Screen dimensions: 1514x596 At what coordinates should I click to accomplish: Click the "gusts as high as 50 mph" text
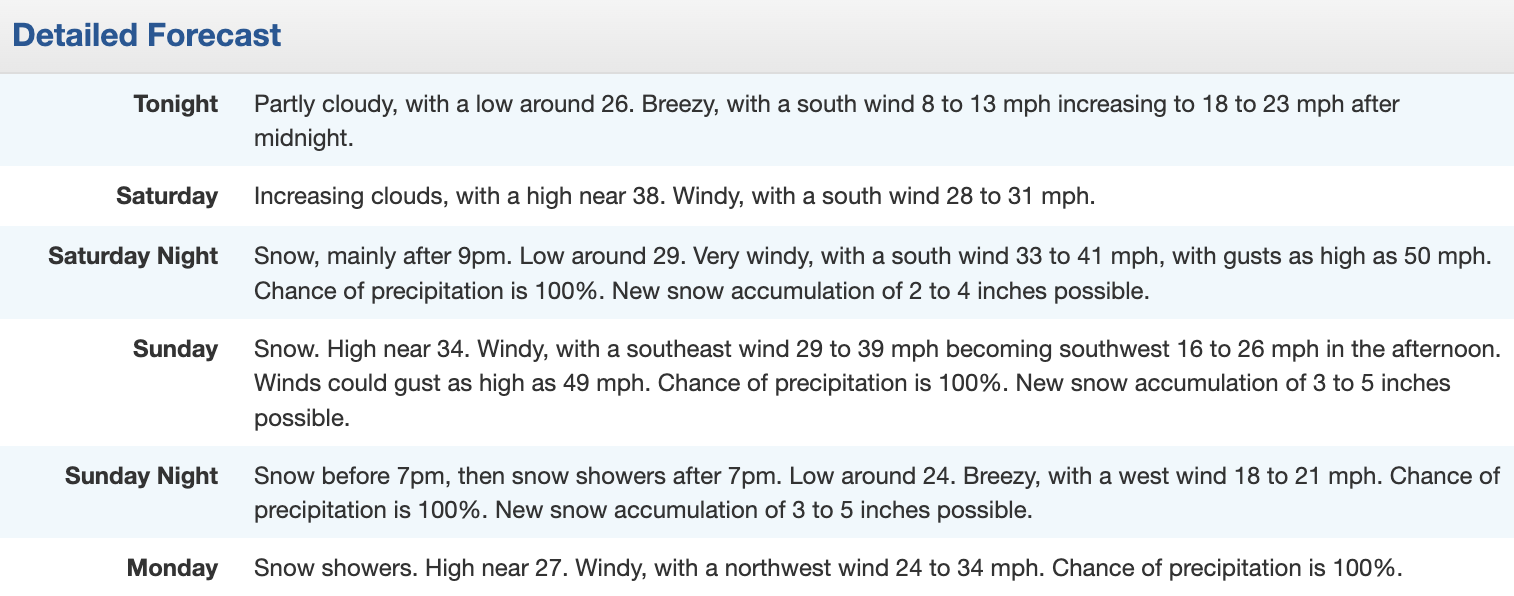pos(1352,256)
